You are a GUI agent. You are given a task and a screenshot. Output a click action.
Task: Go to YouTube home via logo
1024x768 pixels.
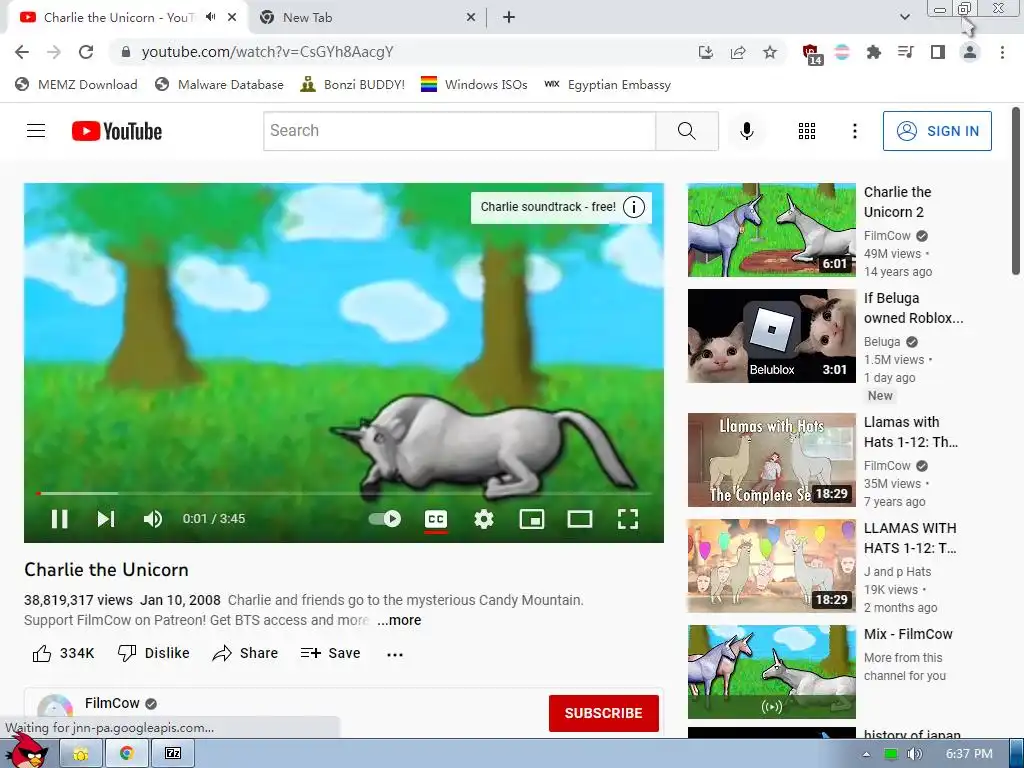pos(117,131)
